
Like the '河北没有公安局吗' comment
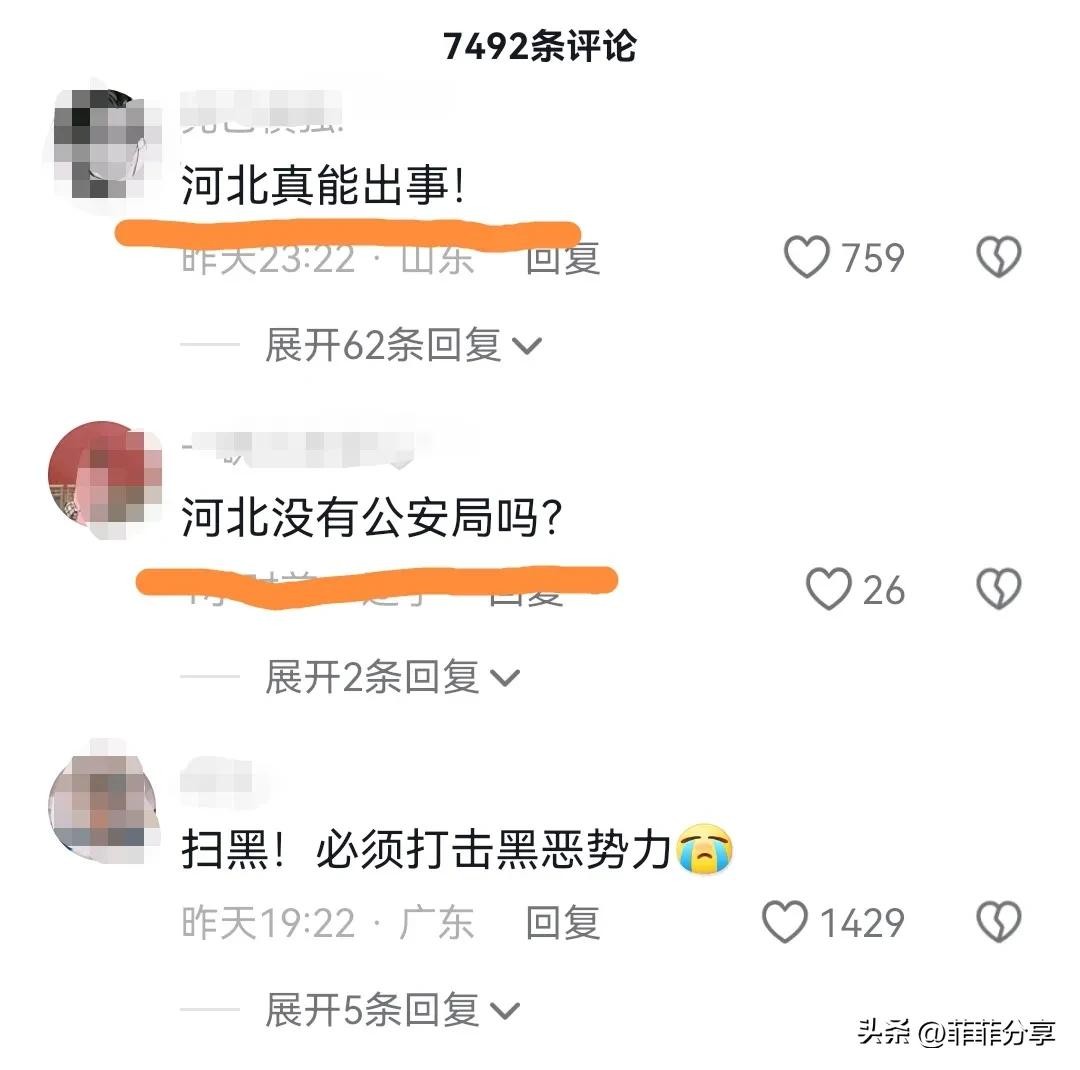point(829,589)
